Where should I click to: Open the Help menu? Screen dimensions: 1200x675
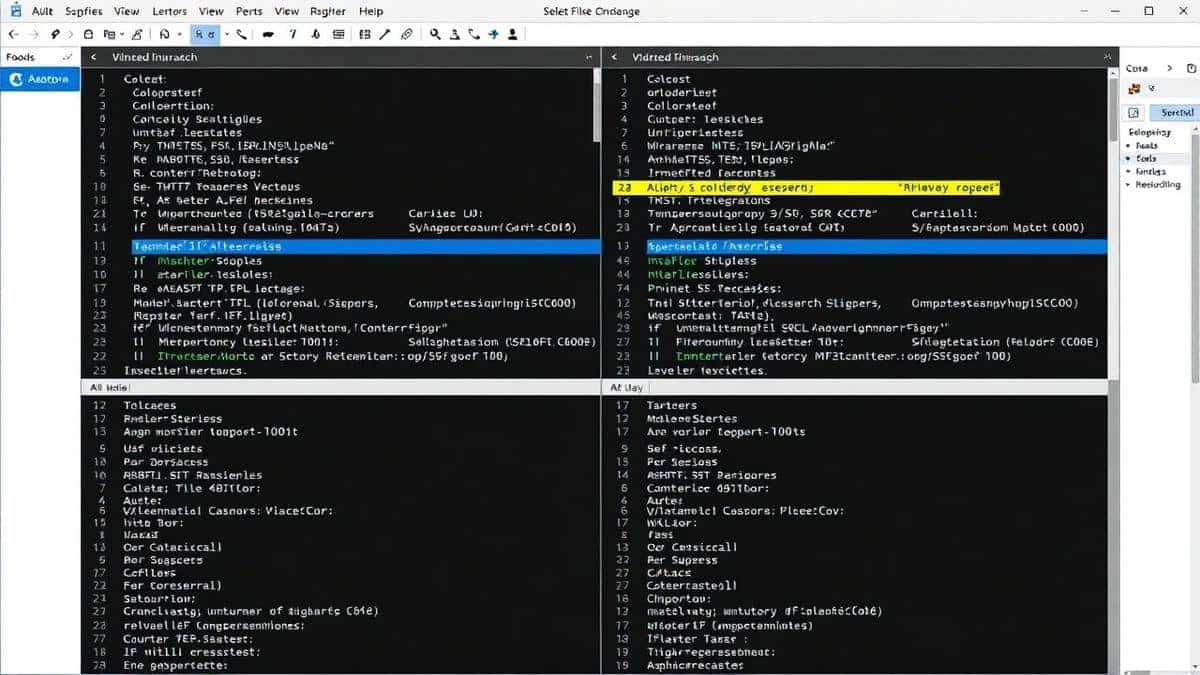[x=371, y=11]
